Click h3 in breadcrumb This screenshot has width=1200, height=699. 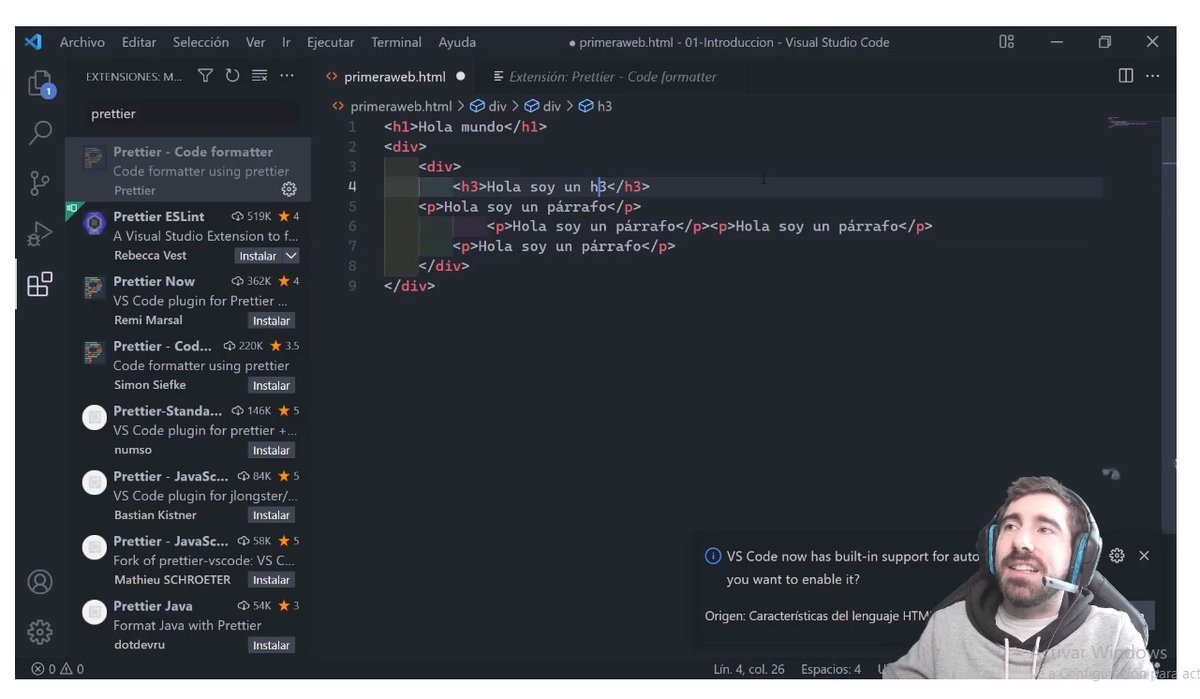pyautogui.click(x=596, y=106)
